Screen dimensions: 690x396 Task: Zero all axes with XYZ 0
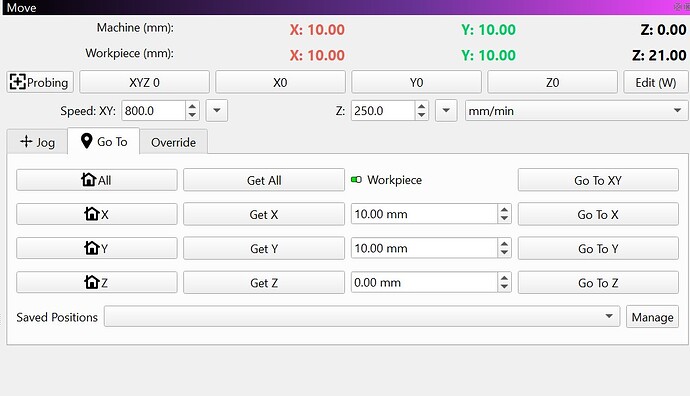(x=144, y=82)
